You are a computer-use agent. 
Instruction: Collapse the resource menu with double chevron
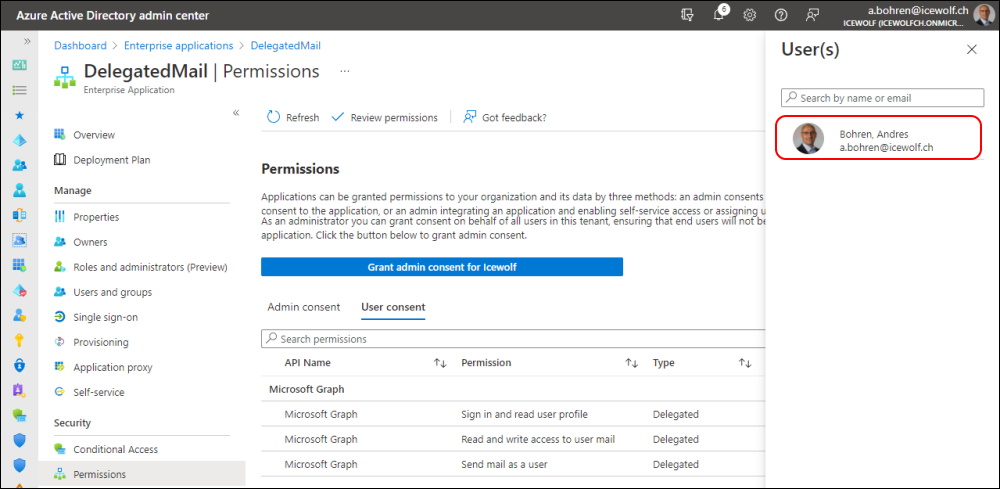coord(235,113)
